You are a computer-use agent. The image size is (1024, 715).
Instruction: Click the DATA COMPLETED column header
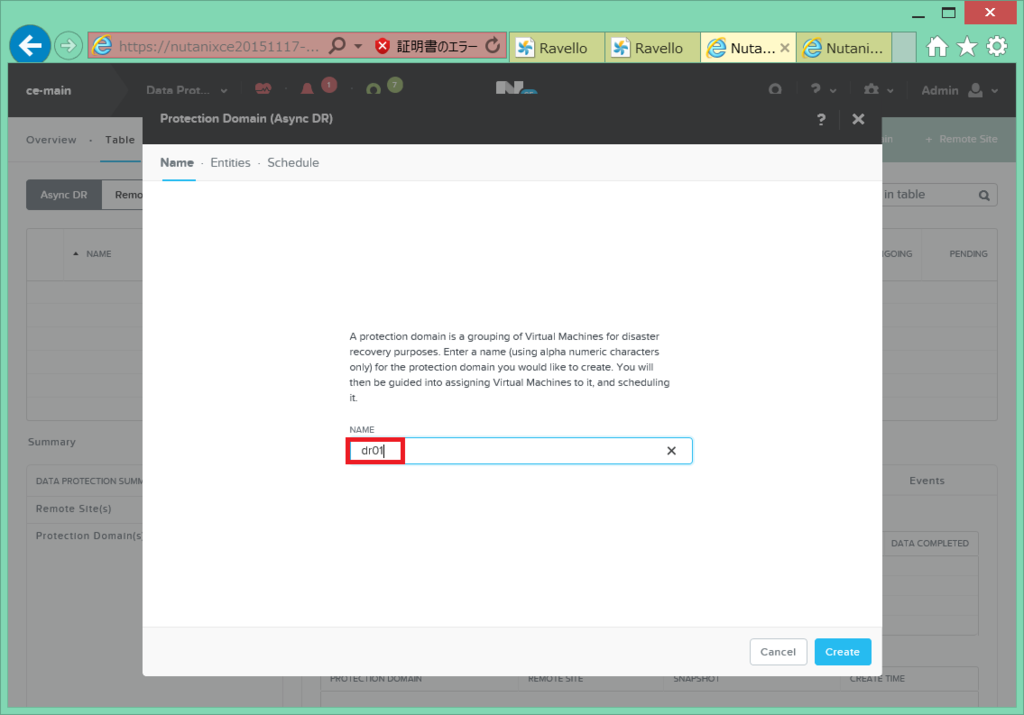coord(929,543)
